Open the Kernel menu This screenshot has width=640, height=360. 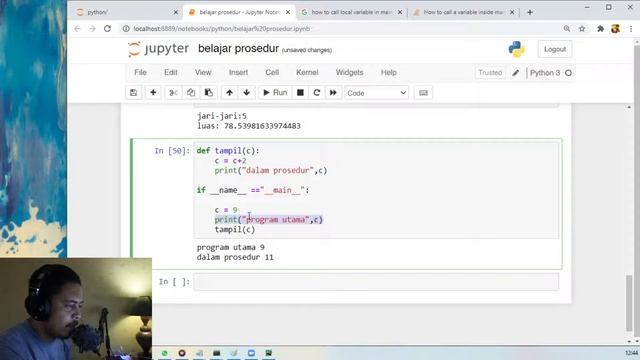coord(307,72)
